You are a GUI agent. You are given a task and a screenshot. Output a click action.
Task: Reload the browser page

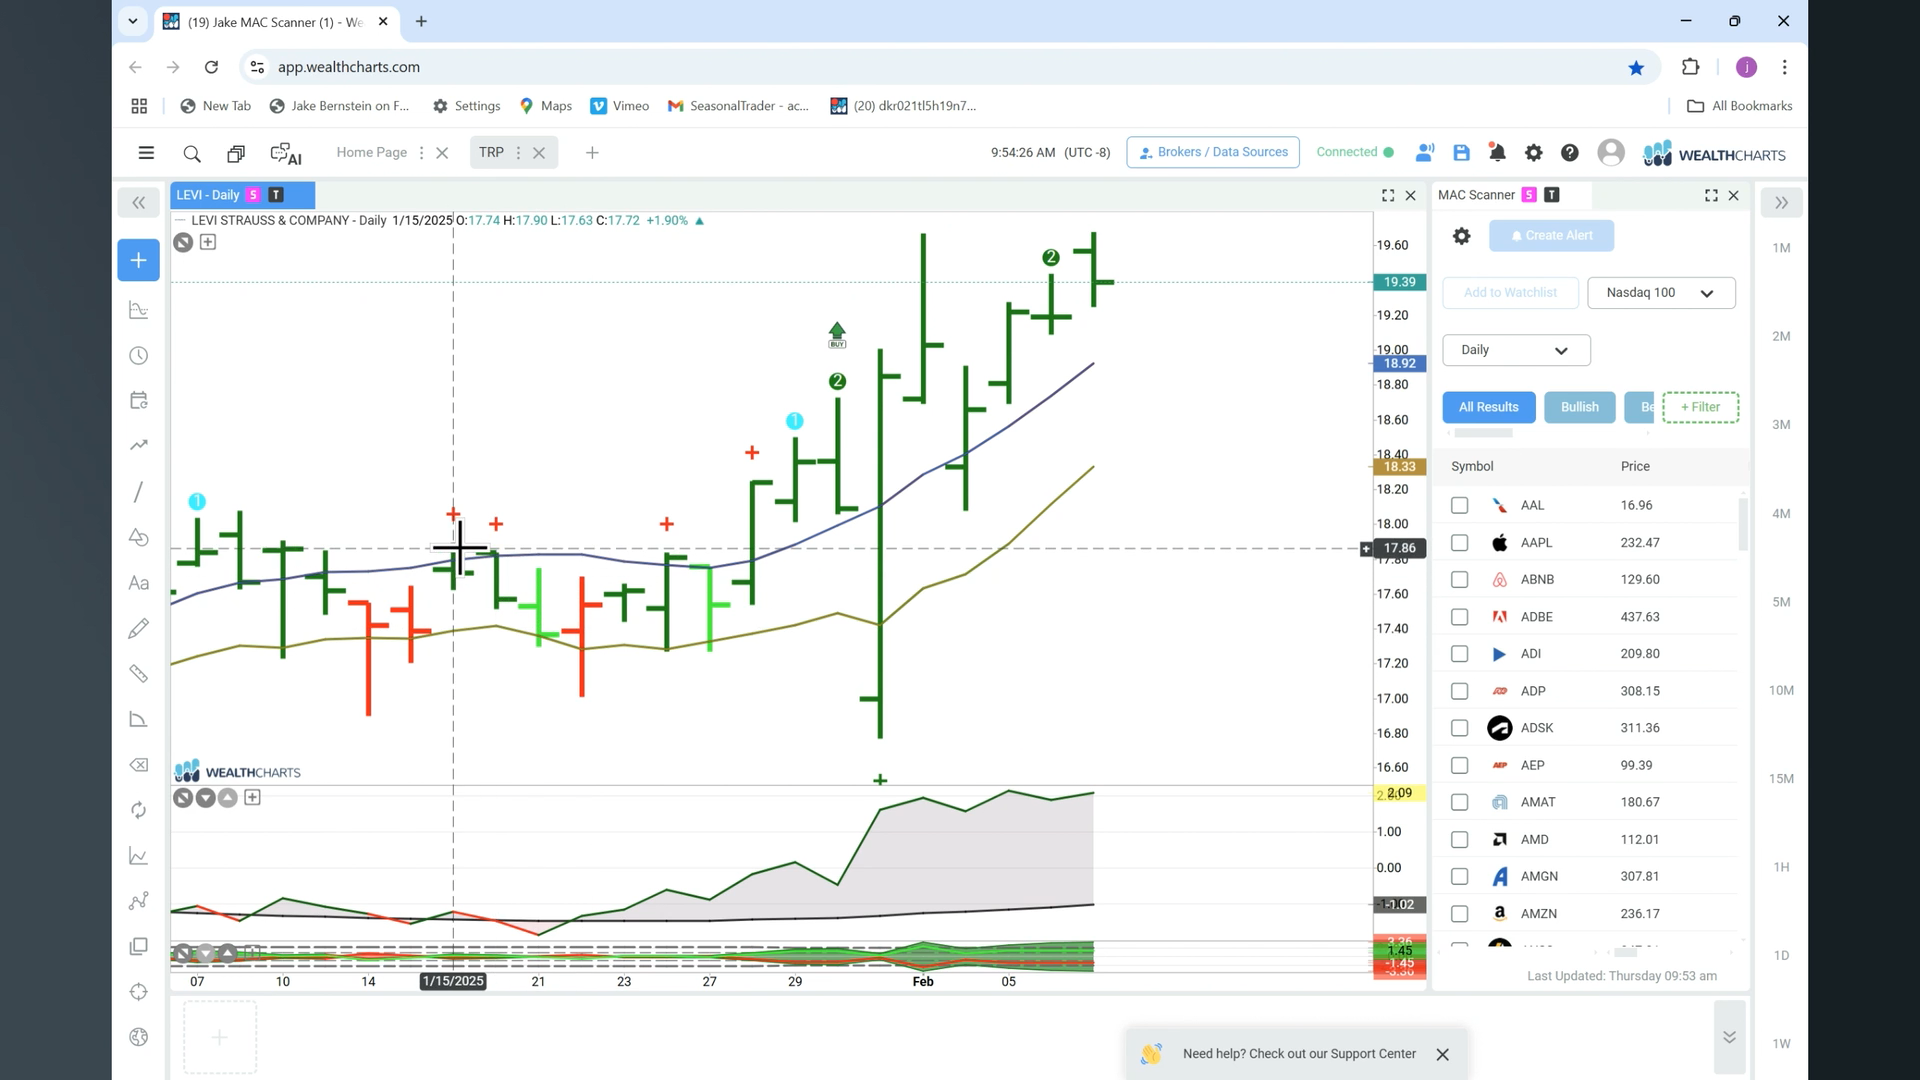pos(211,67)
